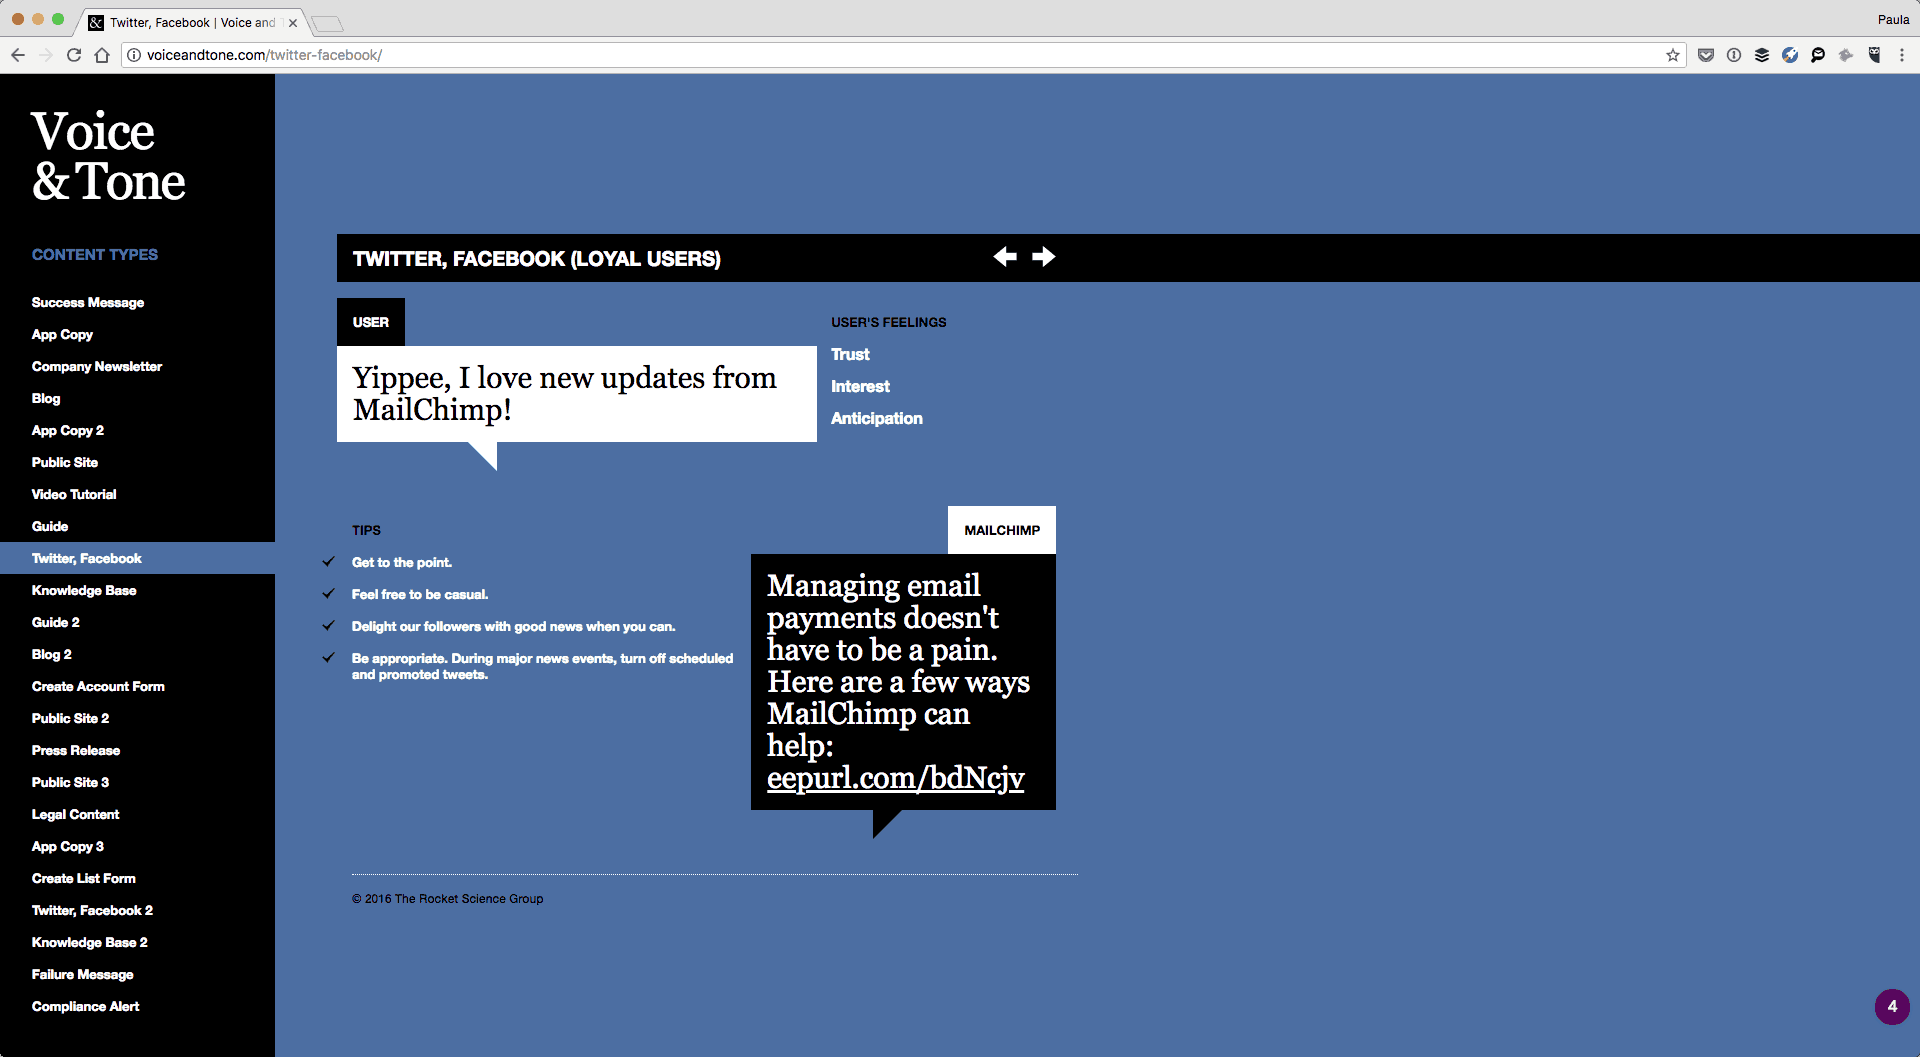Click the copyright Rocket Science Group text
Image resolution: width=1920 pixels, height=1057 pixels.
(448, 898)
